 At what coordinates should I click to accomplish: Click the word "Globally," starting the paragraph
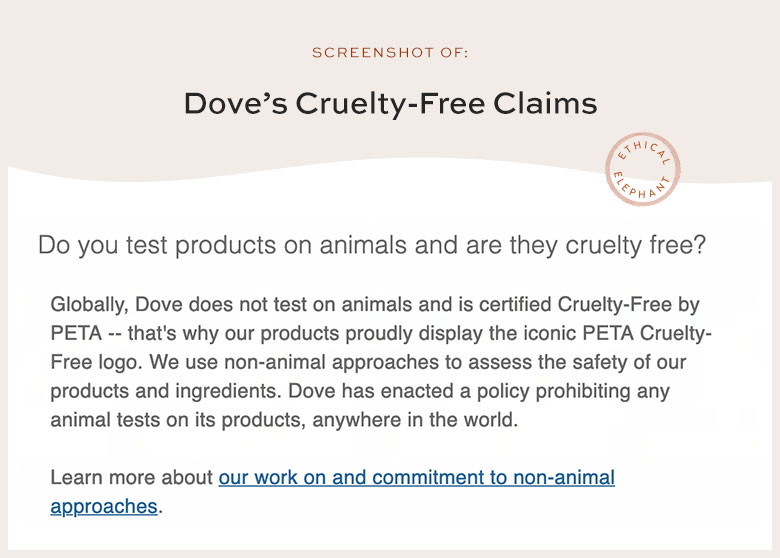pyautogui.click(x=90, y=305)
